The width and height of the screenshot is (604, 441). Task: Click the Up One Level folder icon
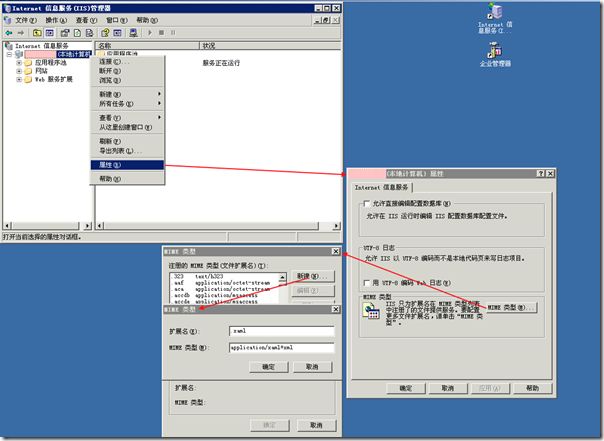(x=37, y=33)
